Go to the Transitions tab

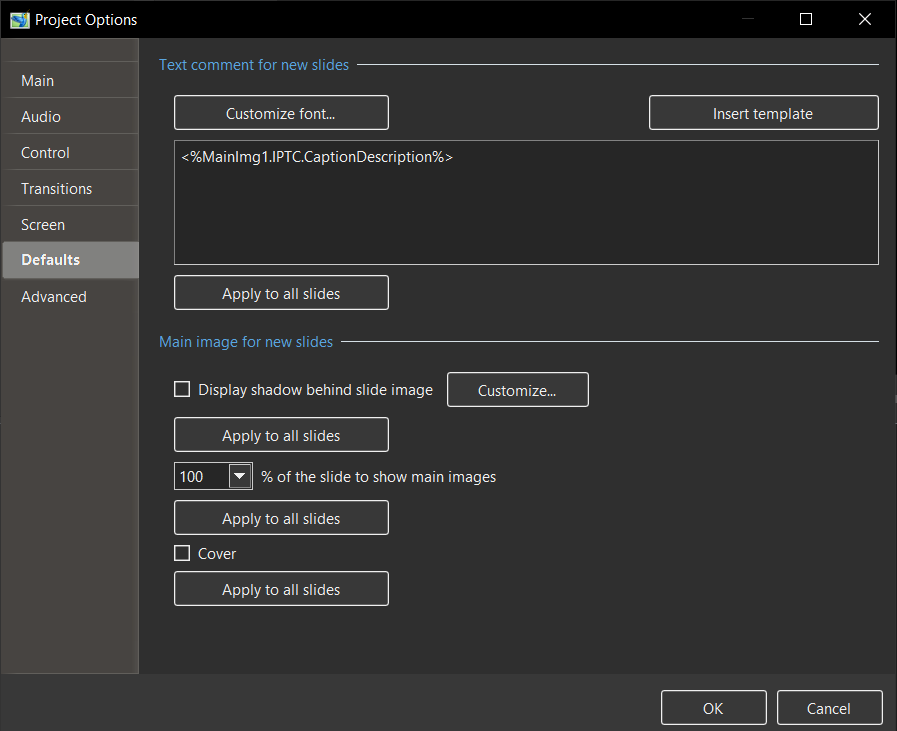tap(70, 189)
